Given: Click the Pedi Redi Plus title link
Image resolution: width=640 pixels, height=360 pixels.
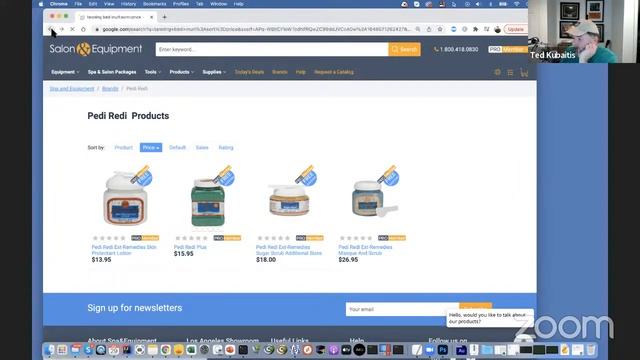Looking at the screenshot, I should coord(190,247).
